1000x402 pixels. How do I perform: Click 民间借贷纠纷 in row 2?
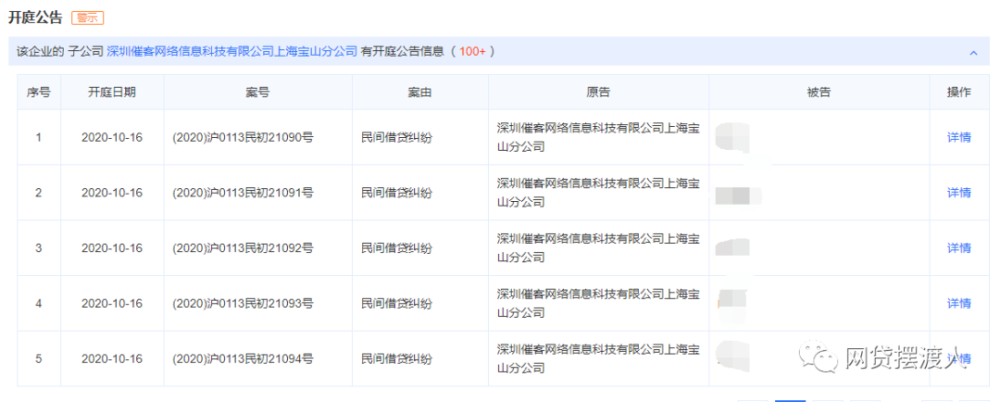pos(397,193)
